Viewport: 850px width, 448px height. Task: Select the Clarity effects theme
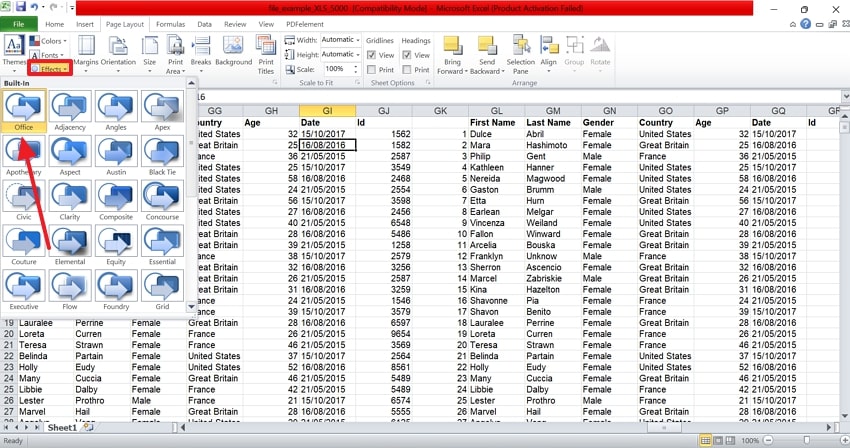click(70, 201)
